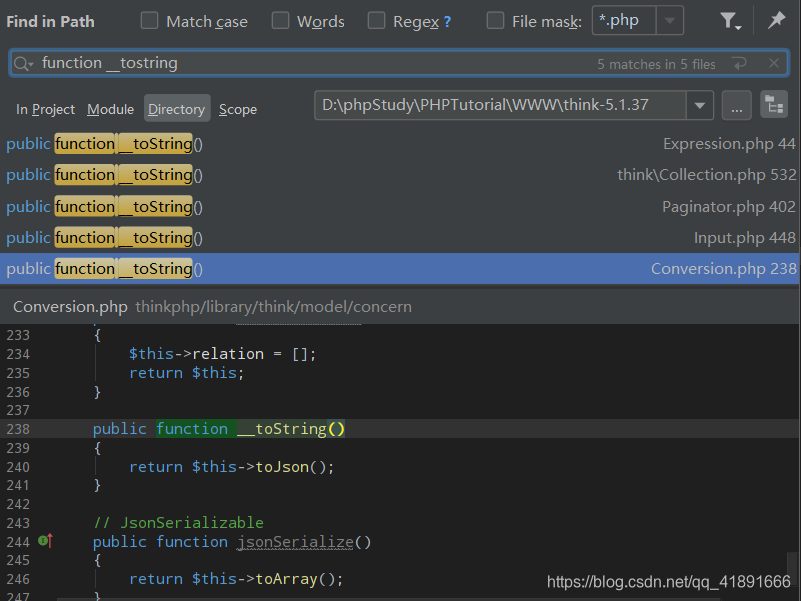The image size is (801, 601).
Task: Open the filter search results icon
Action: (730, 21)
